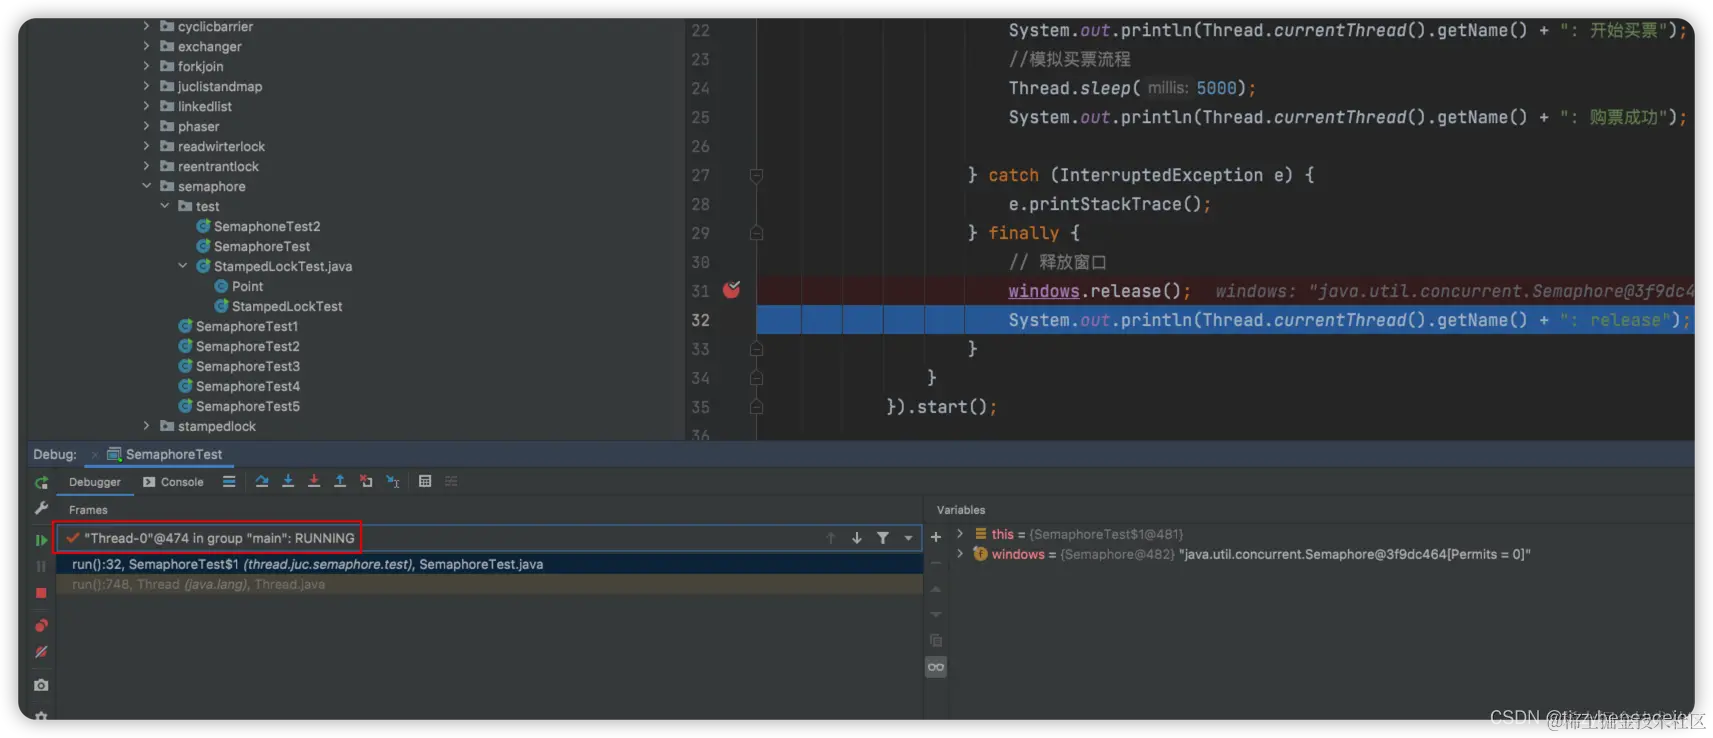Resume program with green play icon

pyautogui.click(x=41, y=540)
